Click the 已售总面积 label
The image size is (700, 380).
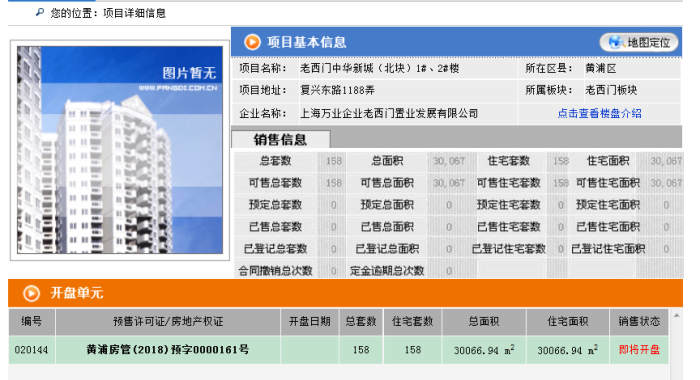pos(387,226)
